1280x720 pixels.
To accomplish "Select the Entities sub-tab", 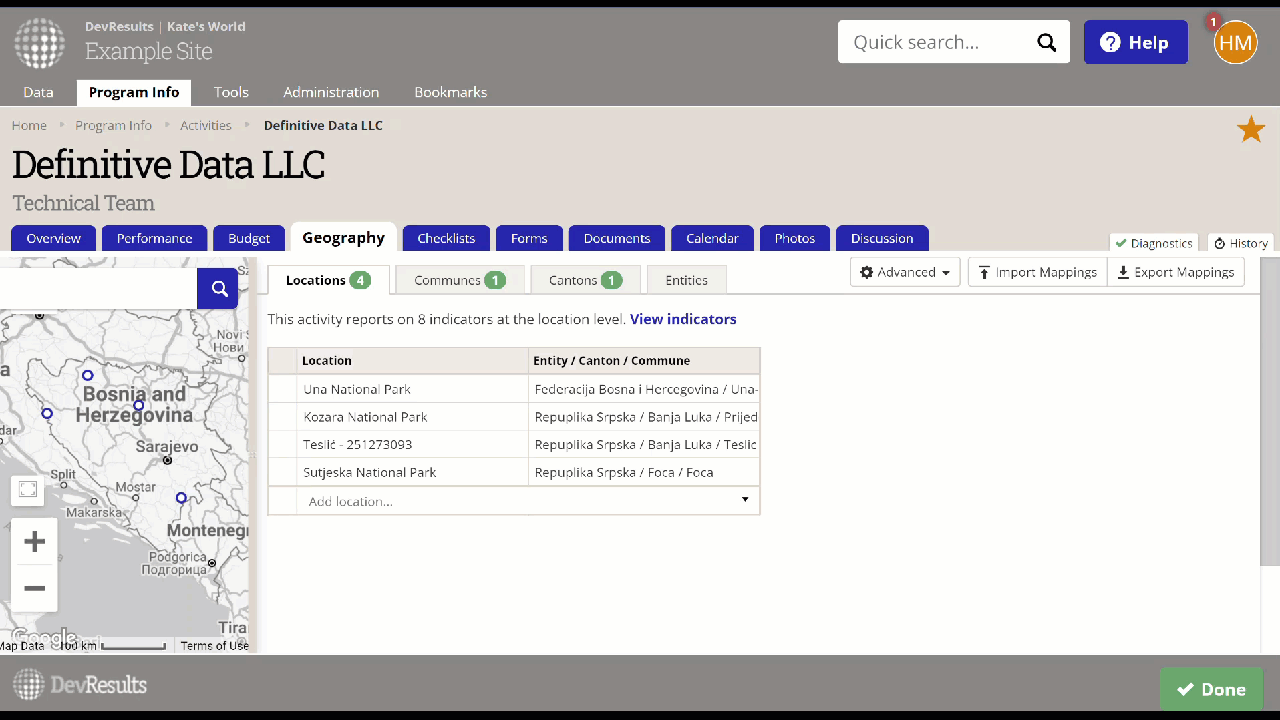I will [687, 280].
